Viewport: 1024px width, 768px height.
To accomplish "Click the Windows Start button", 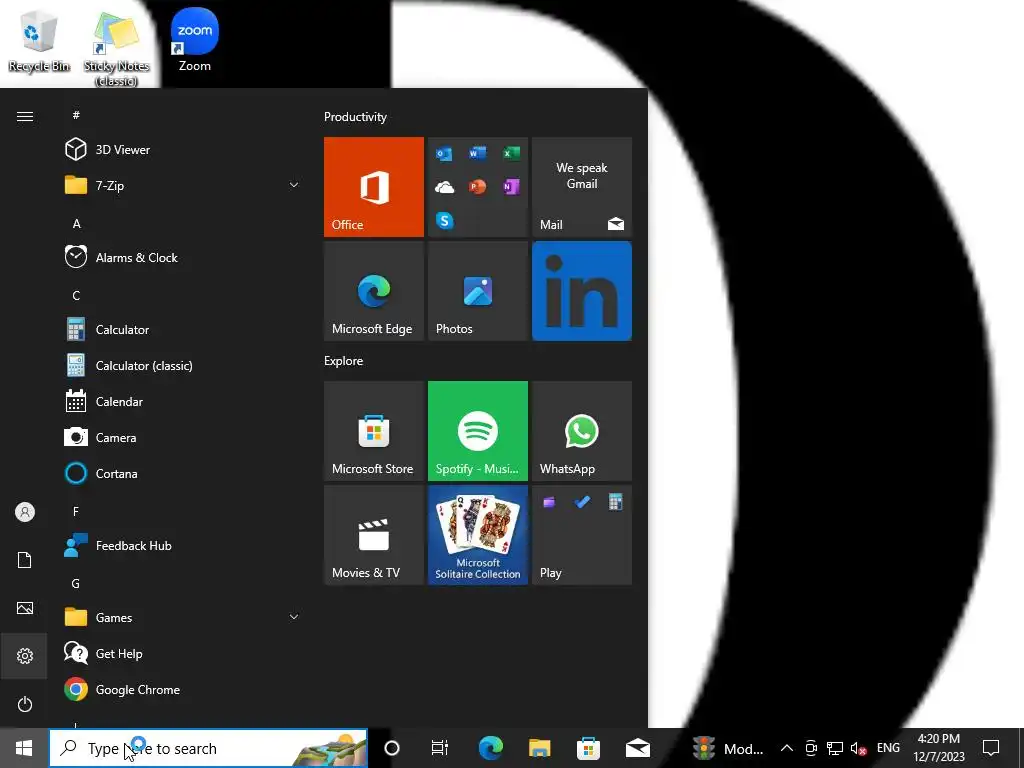I will [x=24, y=748].
